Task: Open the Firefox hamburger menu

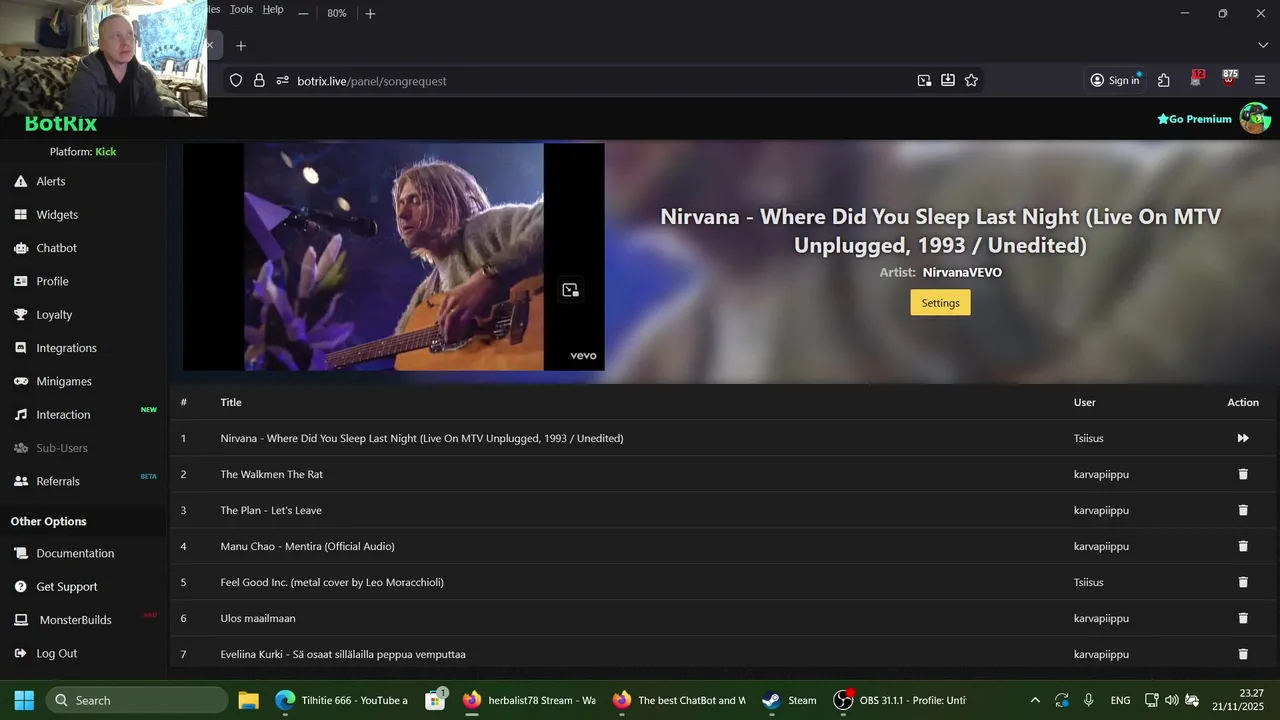Action: pos(1260,81)
